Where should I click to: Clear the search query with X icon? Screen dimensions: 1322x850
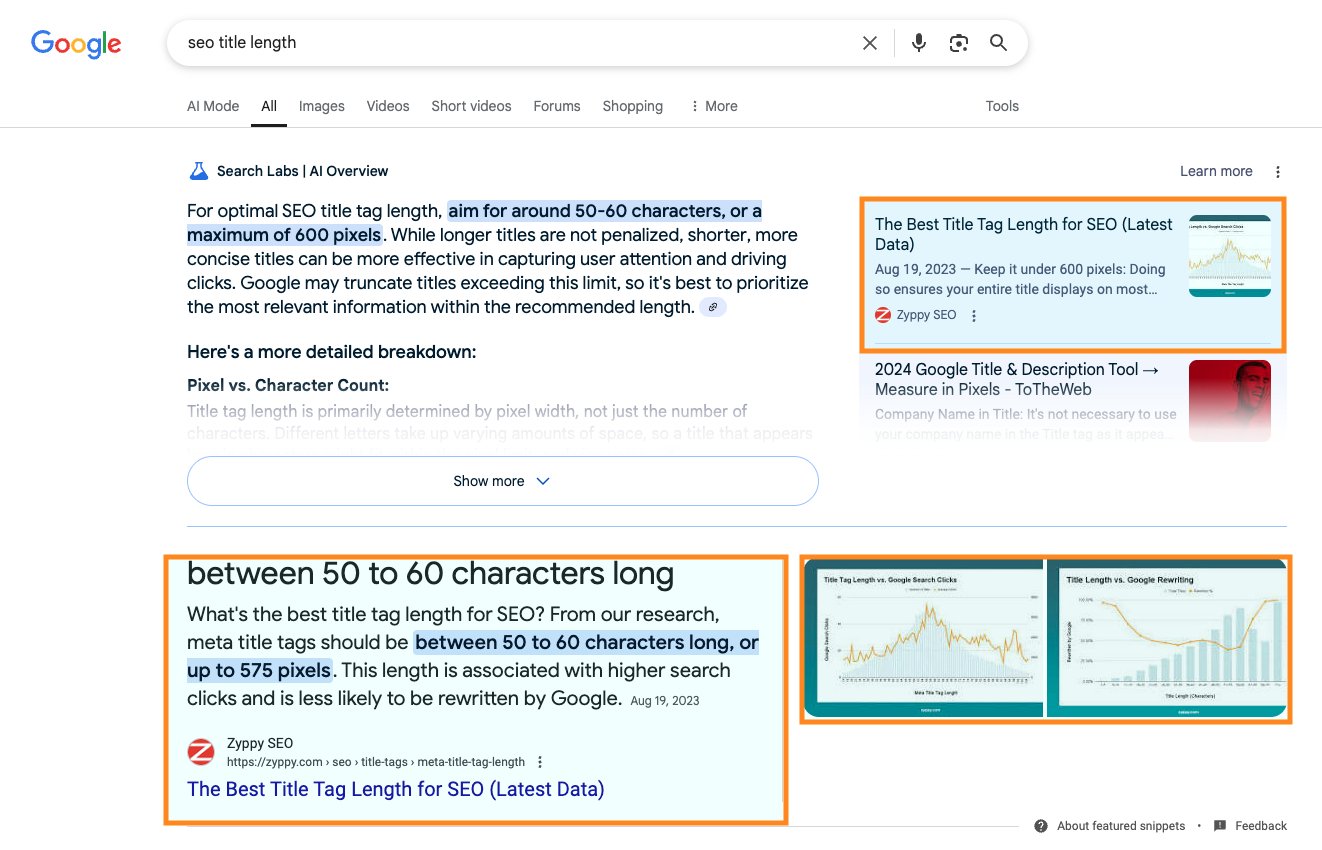(x=870, y=43)
